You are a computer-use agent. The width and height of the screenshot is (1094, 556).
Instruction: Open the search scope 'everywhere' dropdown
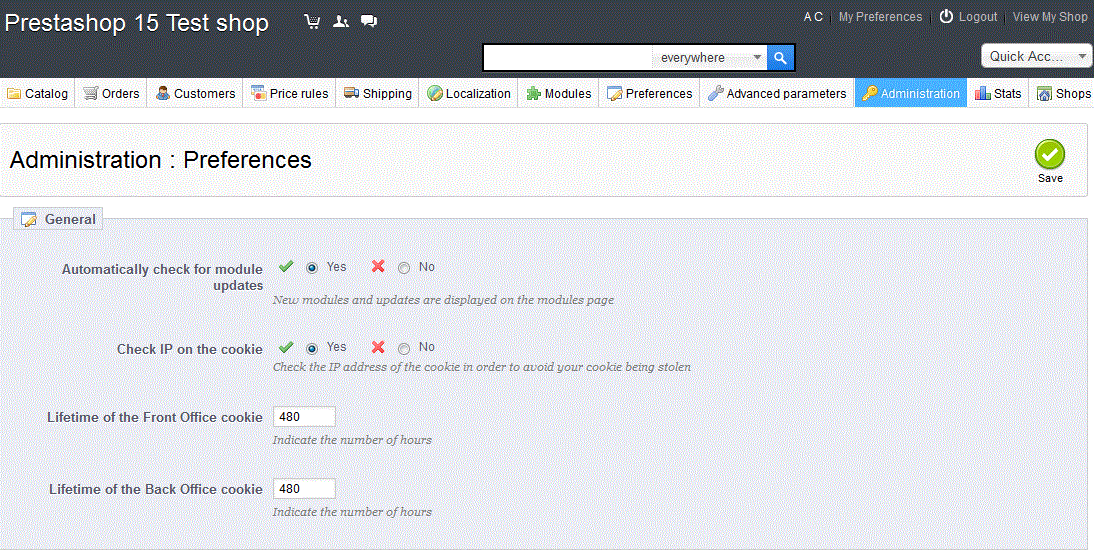(710, 58)
